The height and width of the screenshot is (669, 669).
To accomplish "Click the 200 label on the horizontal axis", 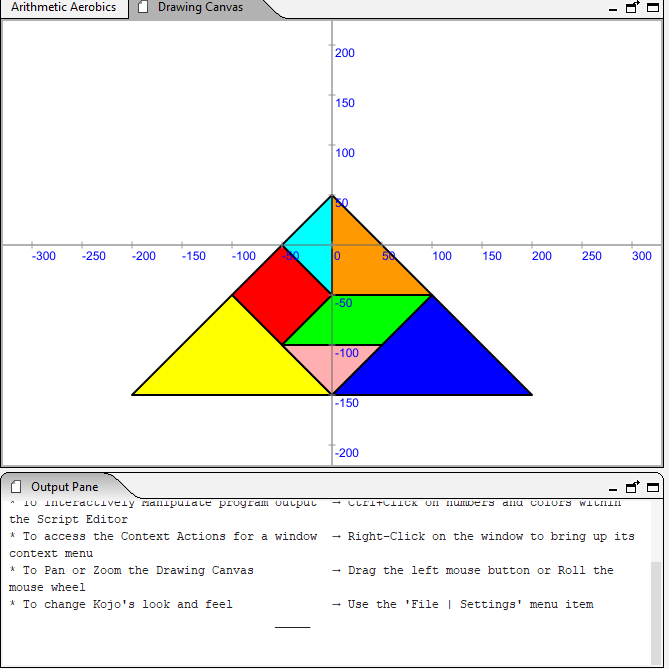I will [x=541, y=256].
